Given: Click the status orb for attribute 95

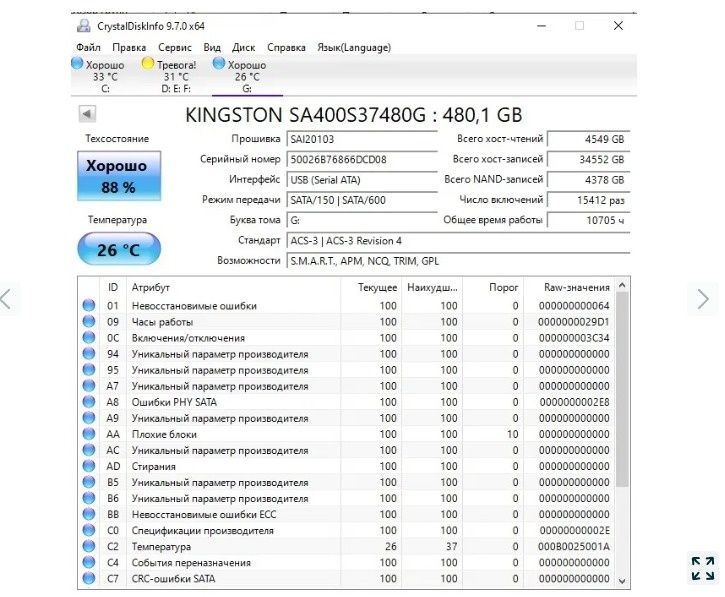Looking at the screenshot, I should point(89,370).
